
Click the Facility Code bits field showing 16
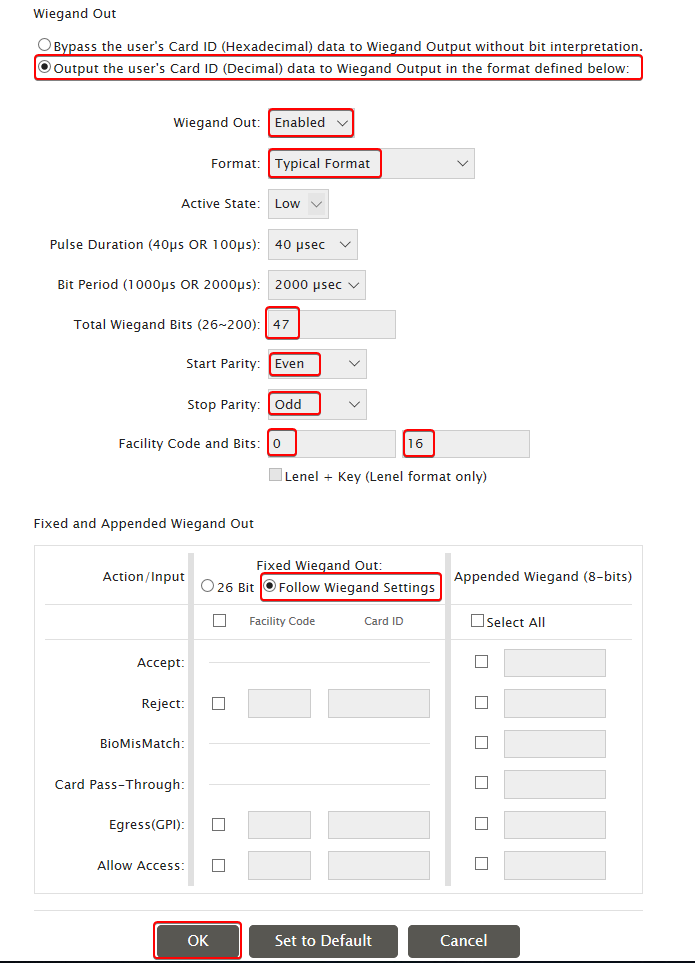[x=466, y=443]
